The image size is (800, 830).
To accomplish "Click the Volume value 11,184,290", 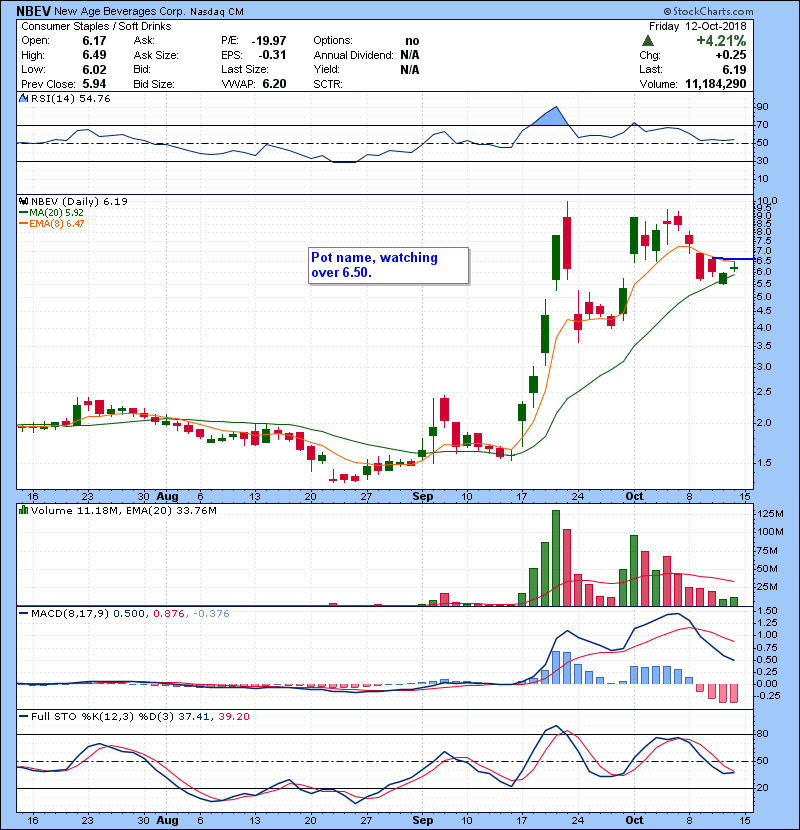I will (x=716, y=84).
